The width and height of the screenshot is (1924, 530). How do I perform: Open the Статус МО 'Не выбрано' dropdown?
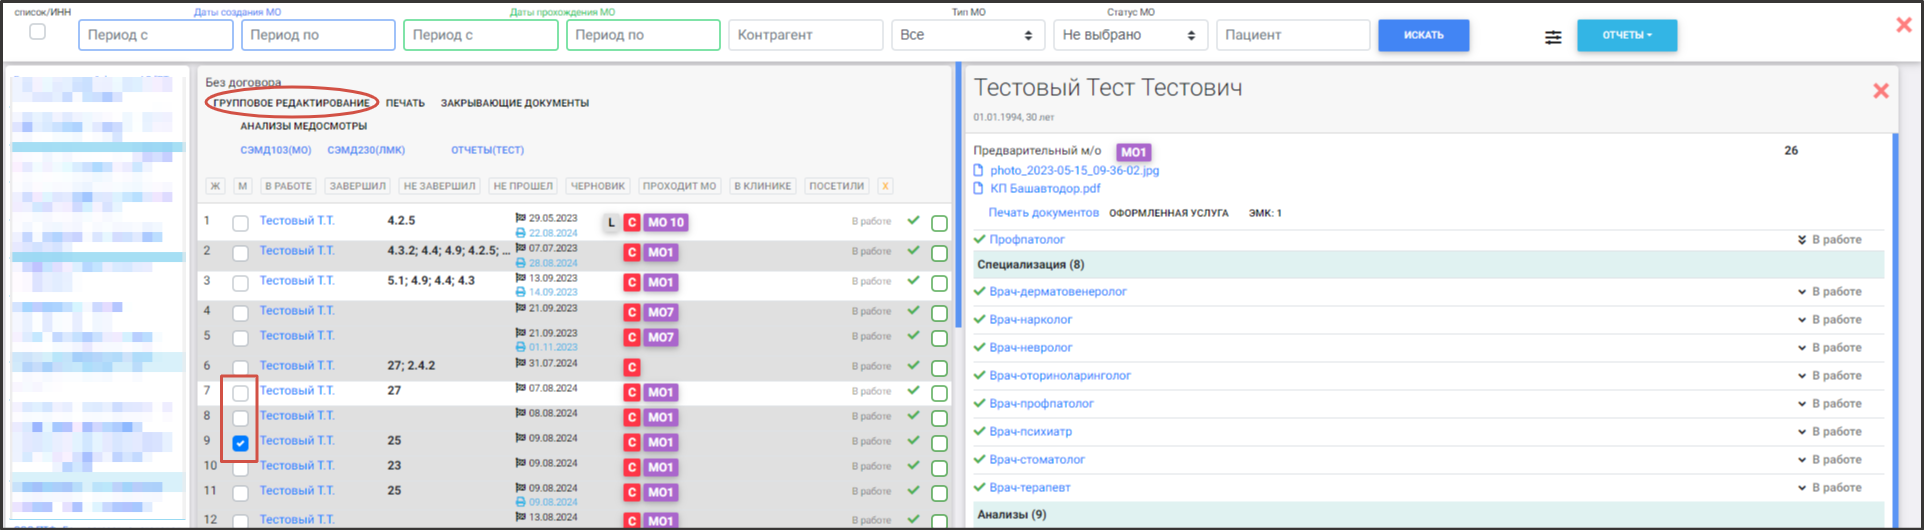pyautogui.click(x=1129, y=35)
